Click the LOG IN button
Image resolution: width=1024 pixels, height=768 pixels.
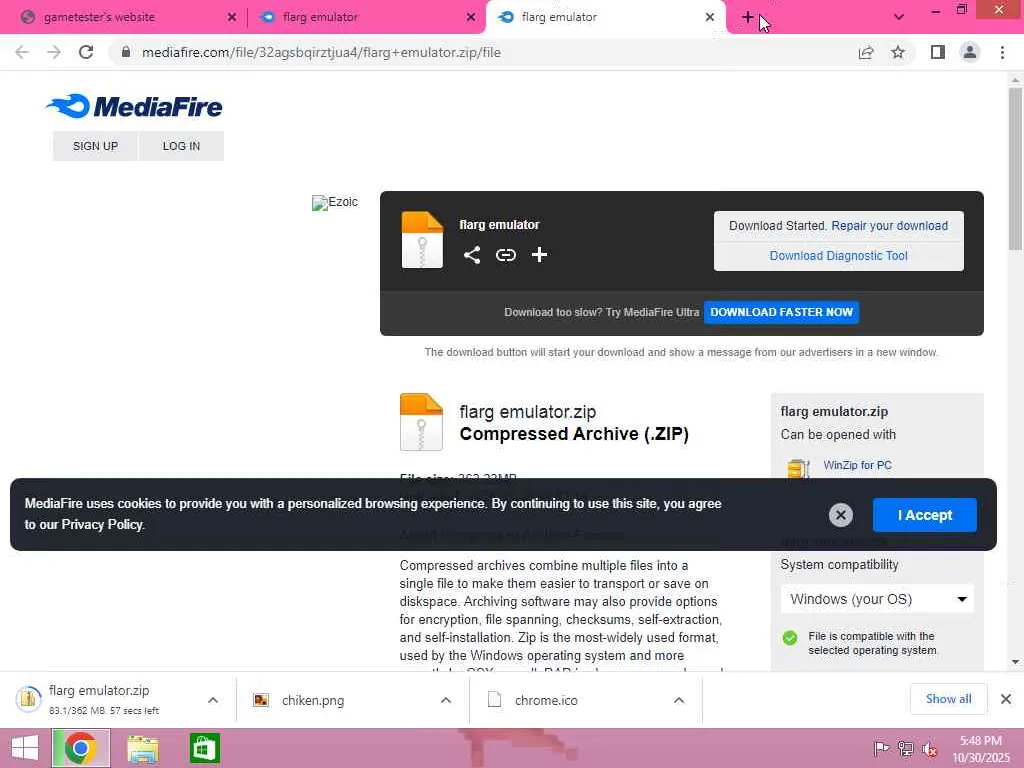182,146
